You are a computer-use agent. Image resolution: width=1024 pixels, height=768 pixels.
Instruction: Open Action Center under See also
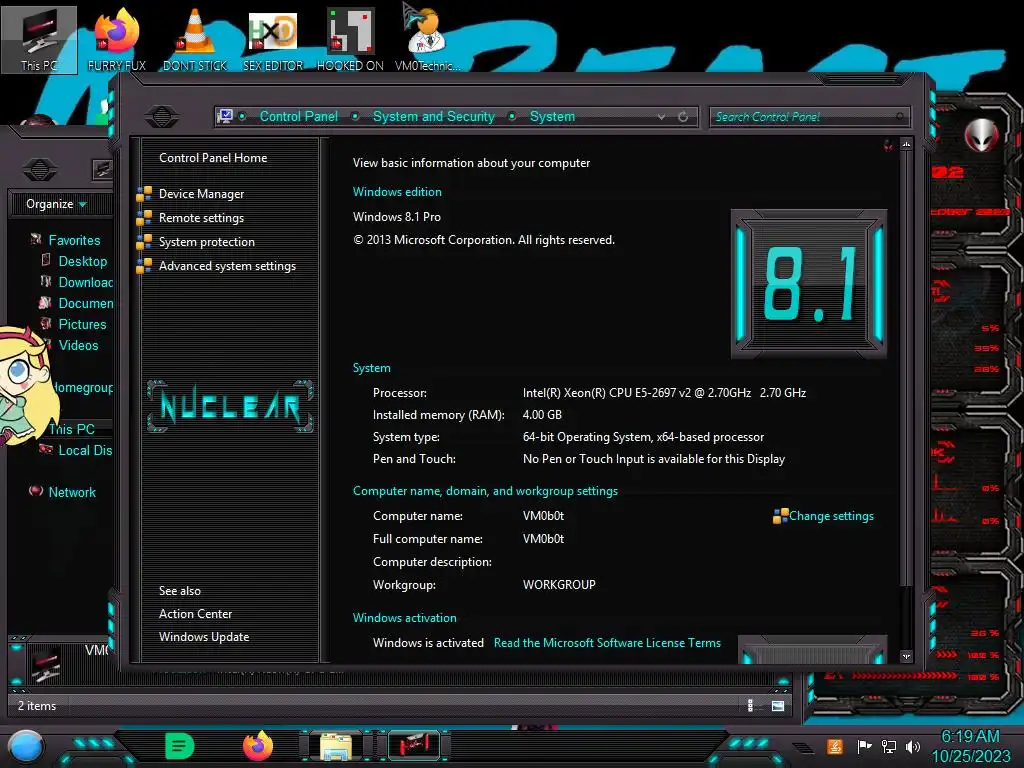(195, 614)
